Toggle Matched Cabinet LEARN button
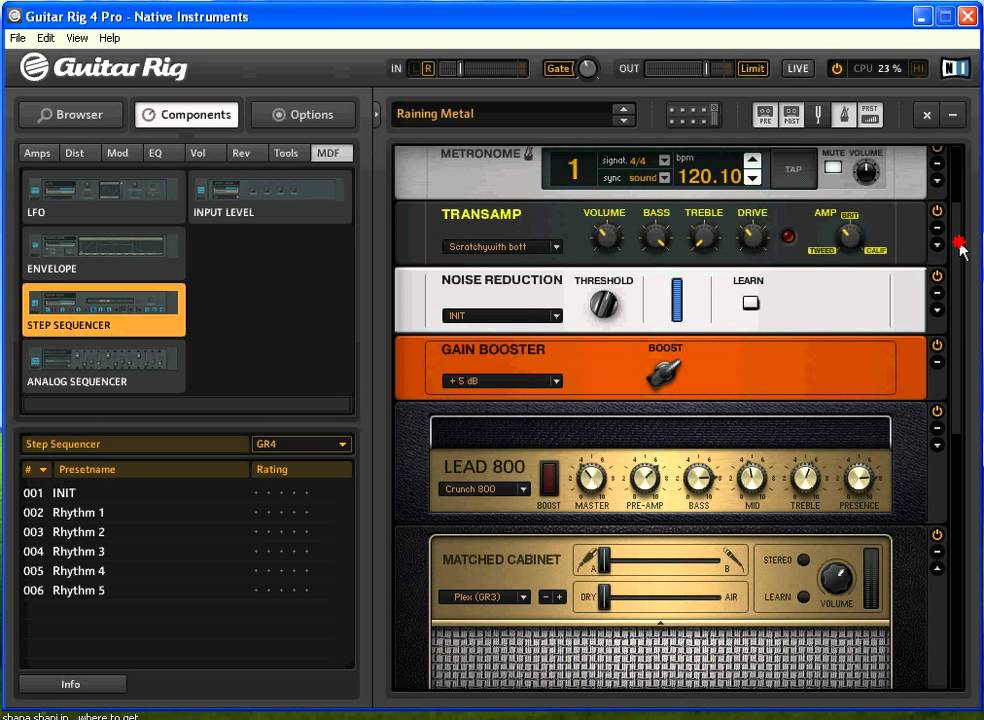Viewport: 984px width, 720px height. point(803,597)
